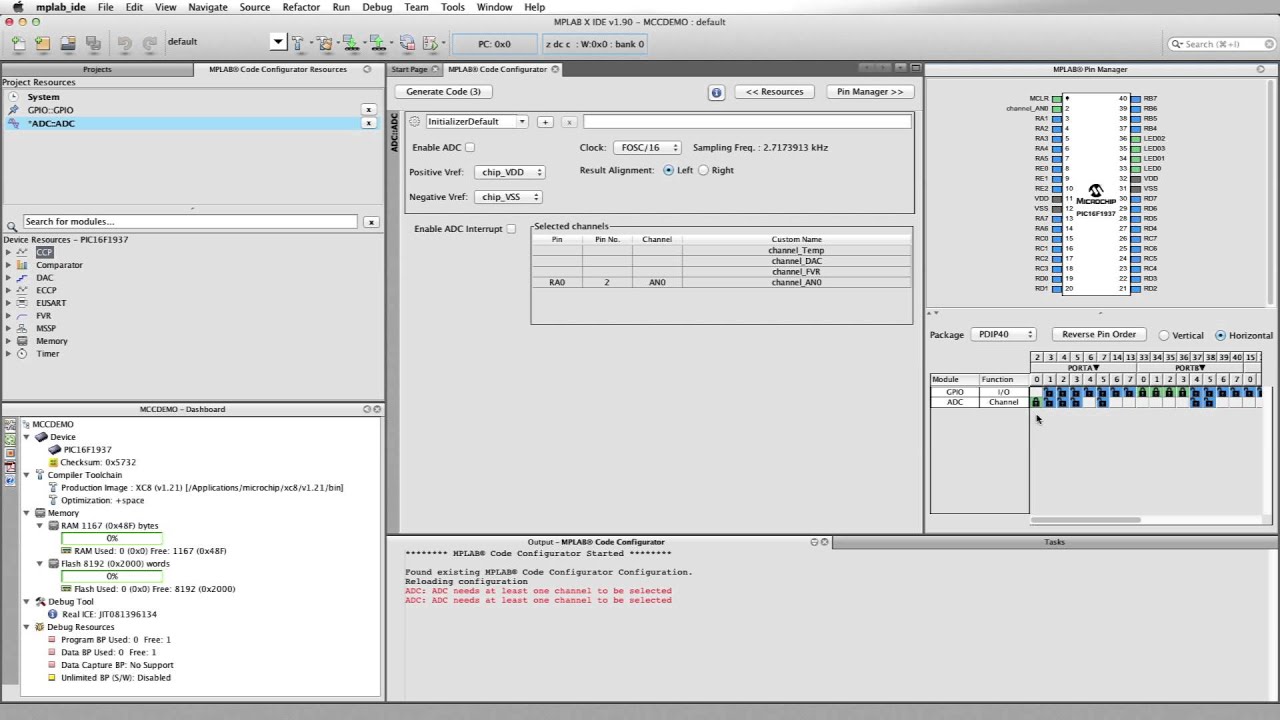Click the New File toolbar icon
This screenshot has height=720, width=1280.
click(18, 43)
